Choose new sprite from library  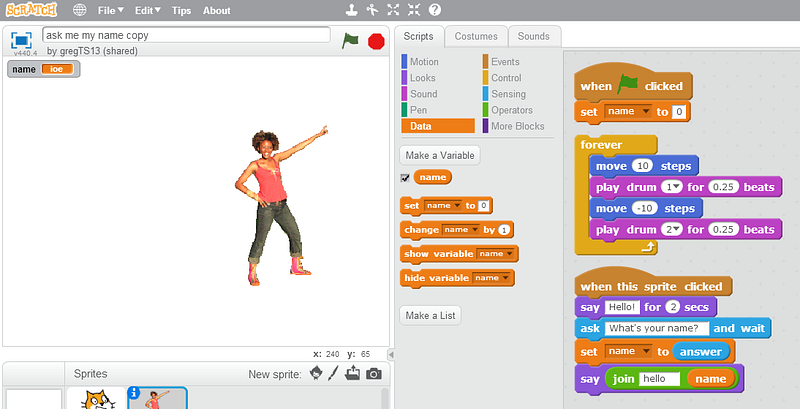tap(316, 374)
